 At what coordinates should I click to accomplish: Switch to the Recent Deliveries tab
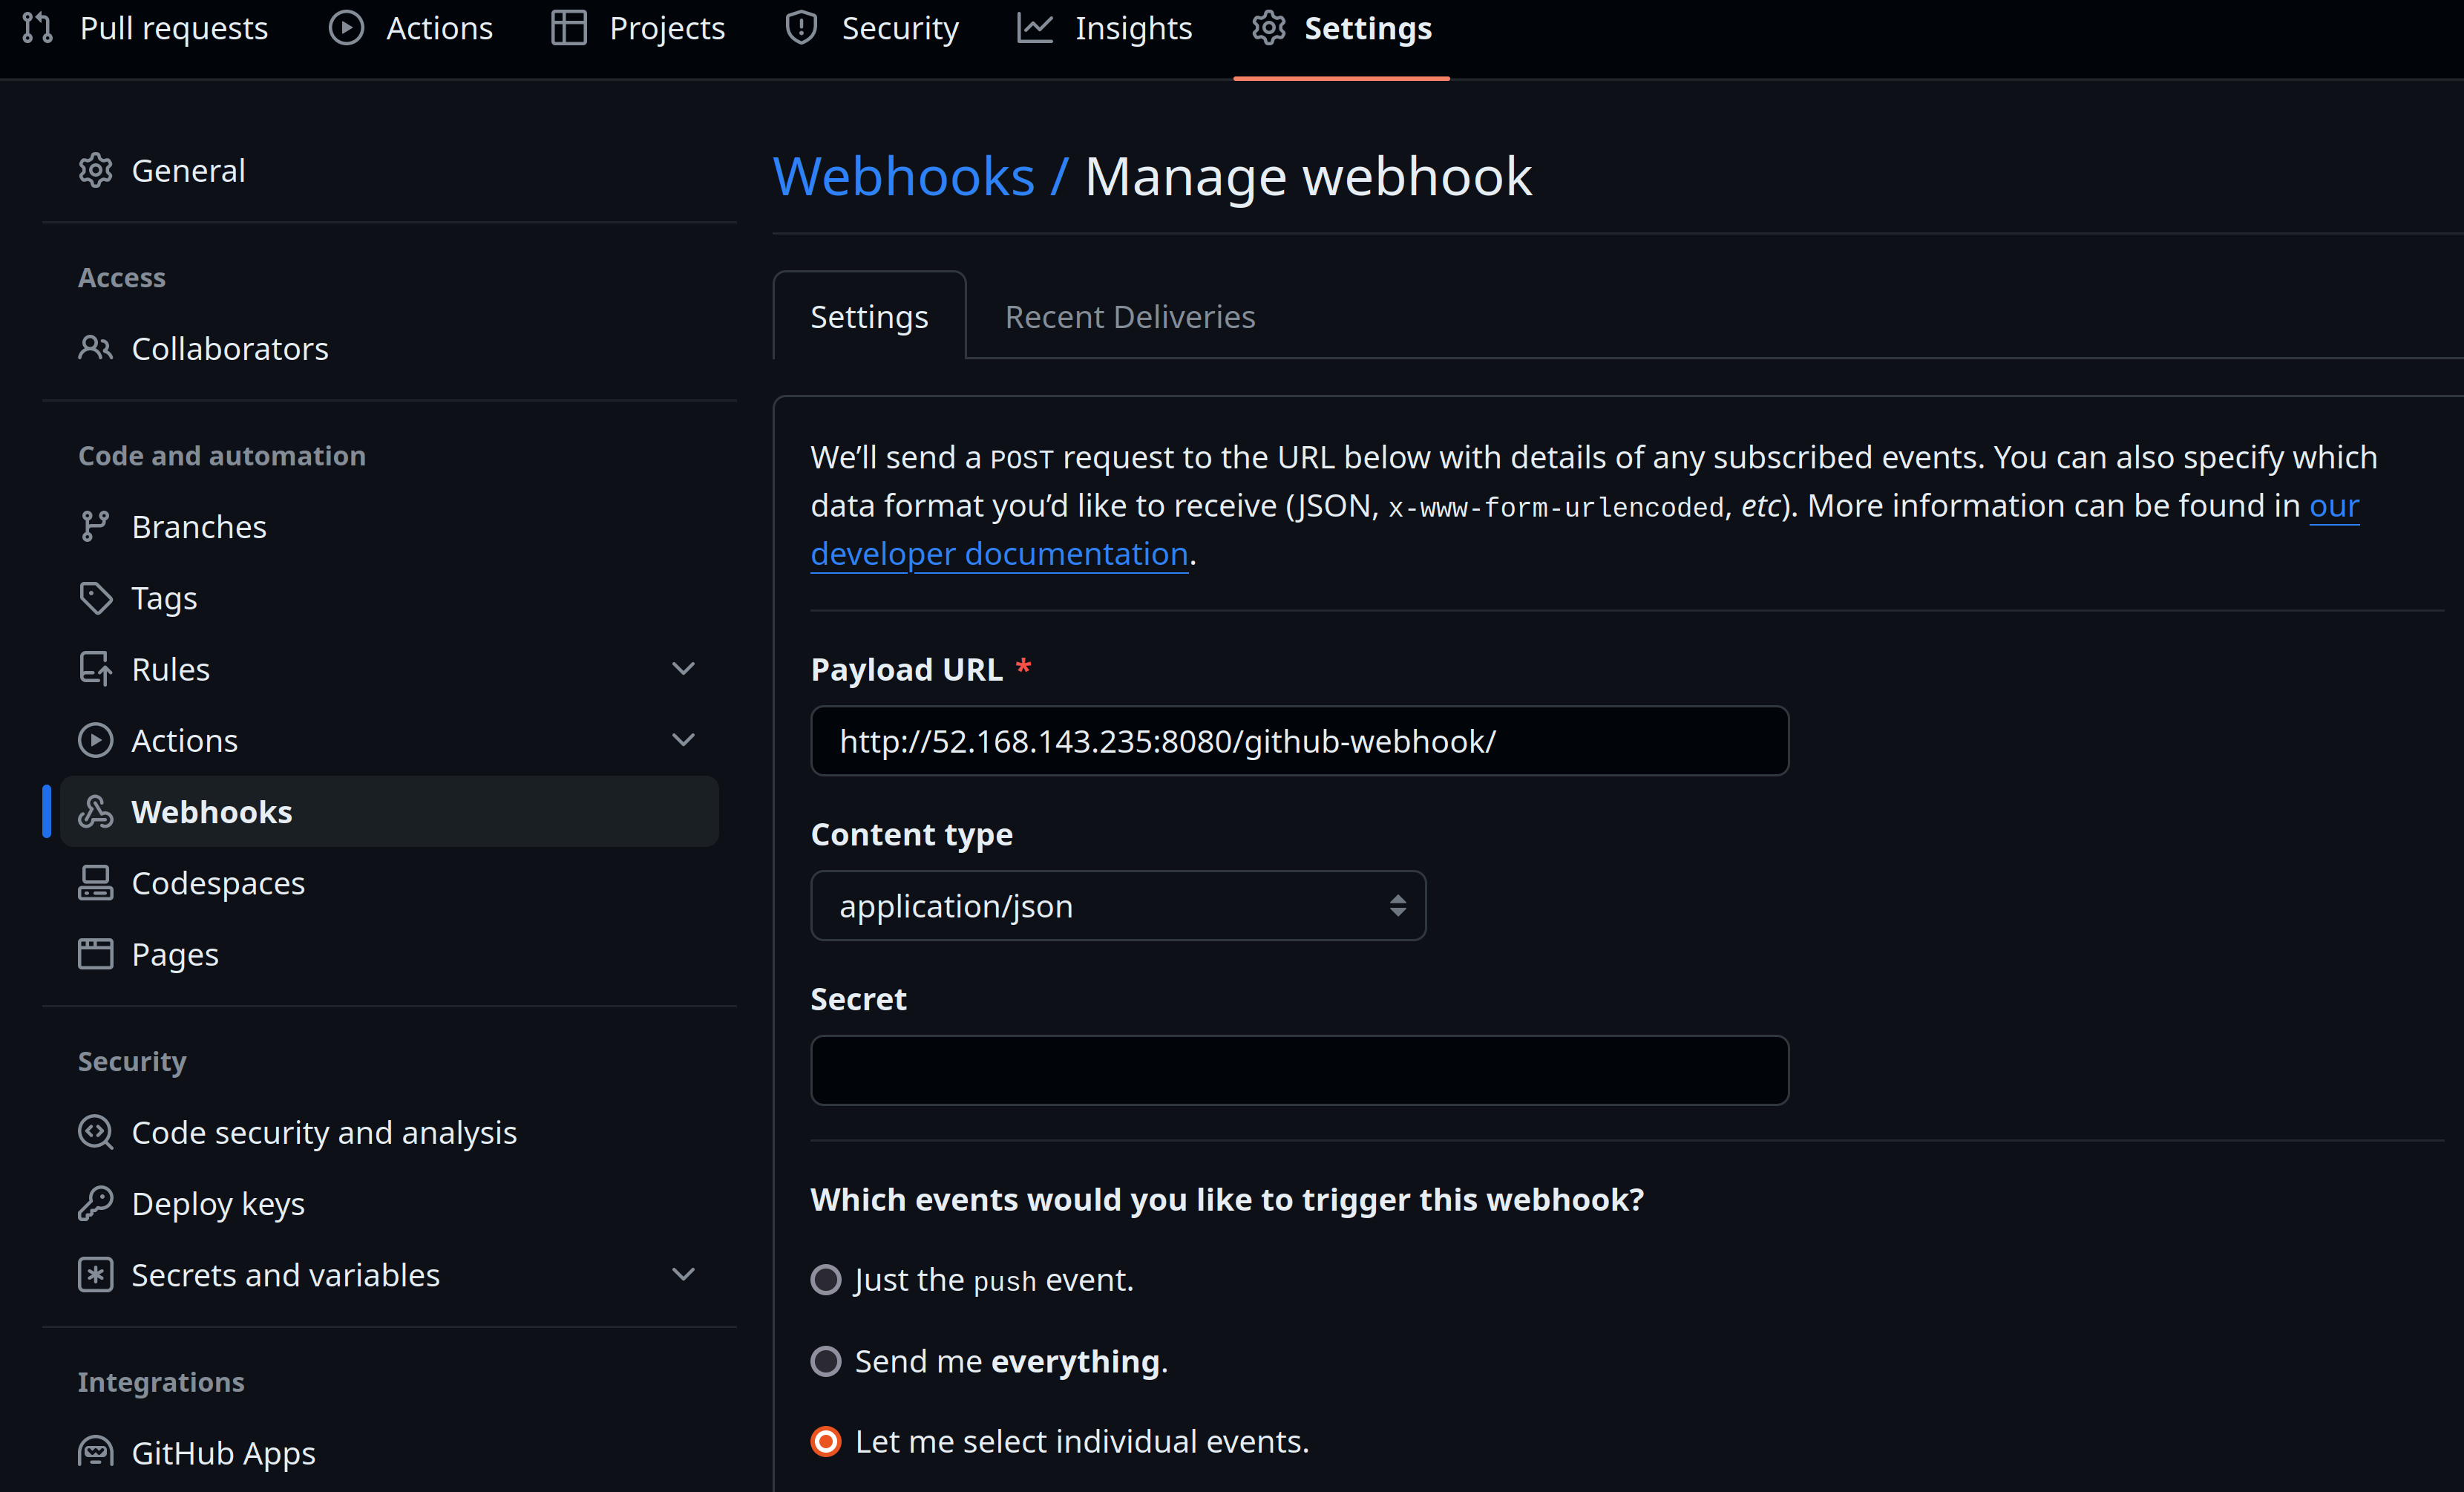click(x=1129, y=317)
